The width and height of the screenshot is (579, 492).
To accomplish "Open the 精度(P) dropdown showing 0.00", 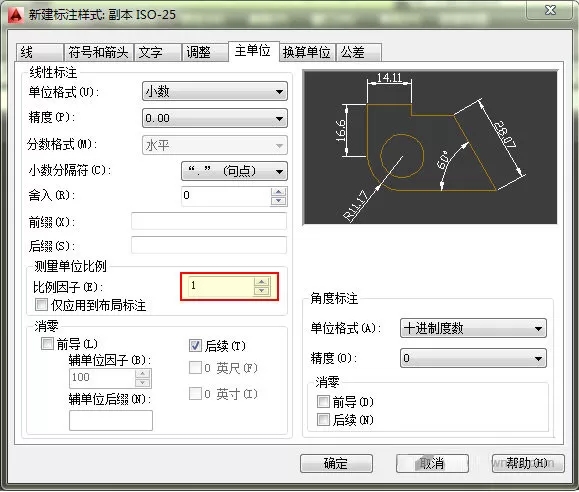I will coord(215,118).
